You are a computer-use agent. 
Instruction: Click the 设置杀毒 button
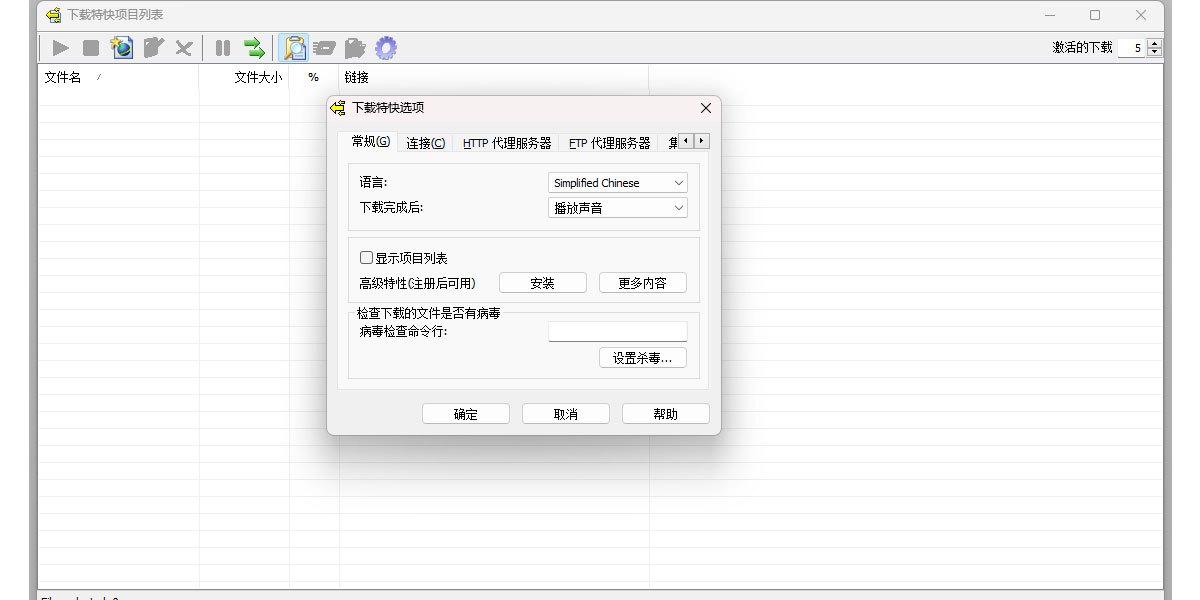click(x=643, y=358)
